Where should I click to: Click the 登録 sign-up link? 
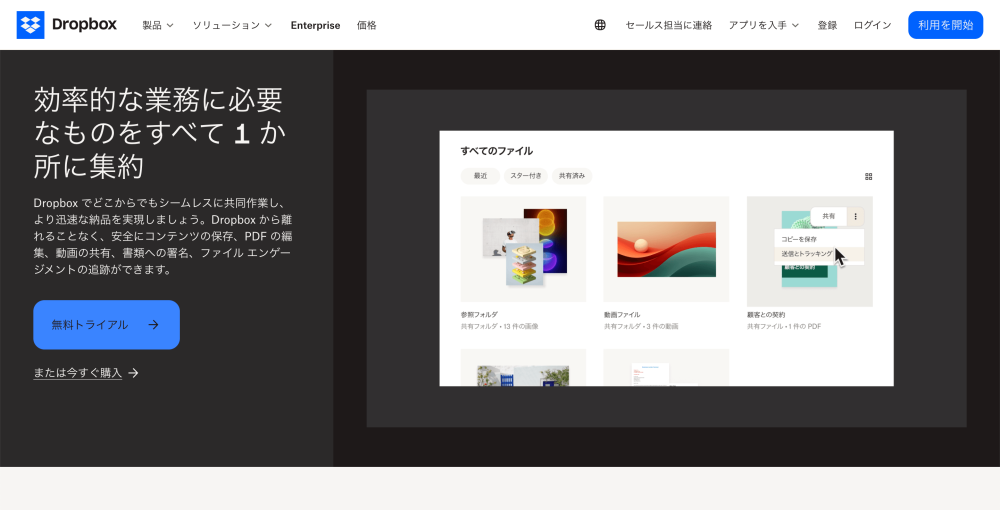tap(827, 25)
